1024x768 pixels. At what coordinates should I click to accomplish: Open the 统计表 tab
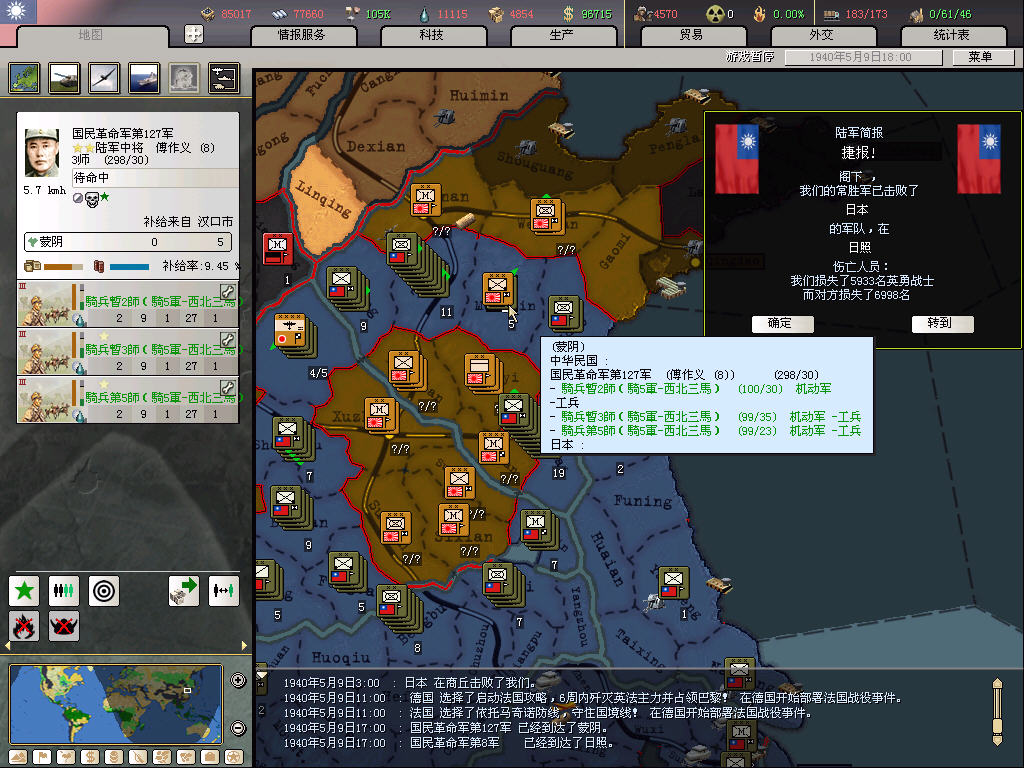tap(952, 35)
